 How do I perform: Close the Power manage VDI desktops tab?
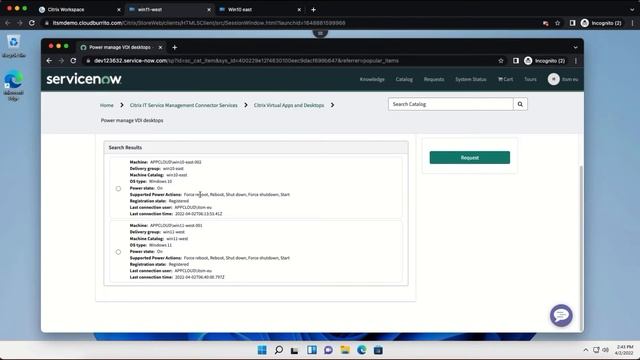tap(160, 47)
